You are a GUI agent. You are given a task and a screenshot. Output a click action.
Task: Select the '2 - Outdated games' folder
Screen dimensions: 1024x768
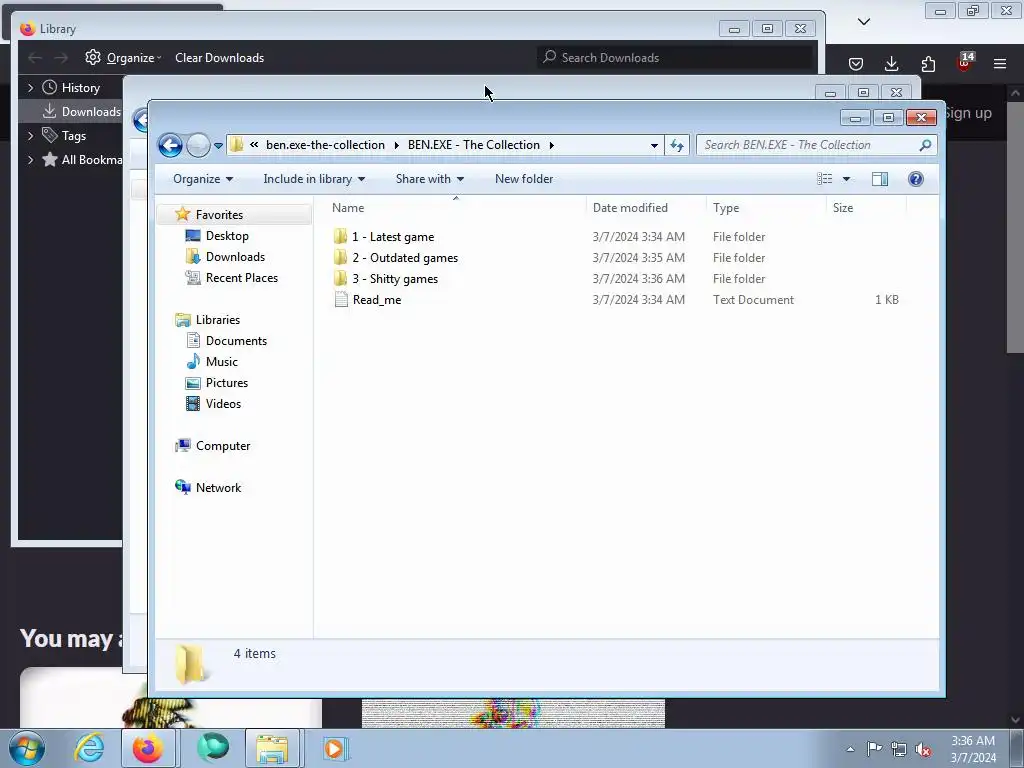(405, 258)
